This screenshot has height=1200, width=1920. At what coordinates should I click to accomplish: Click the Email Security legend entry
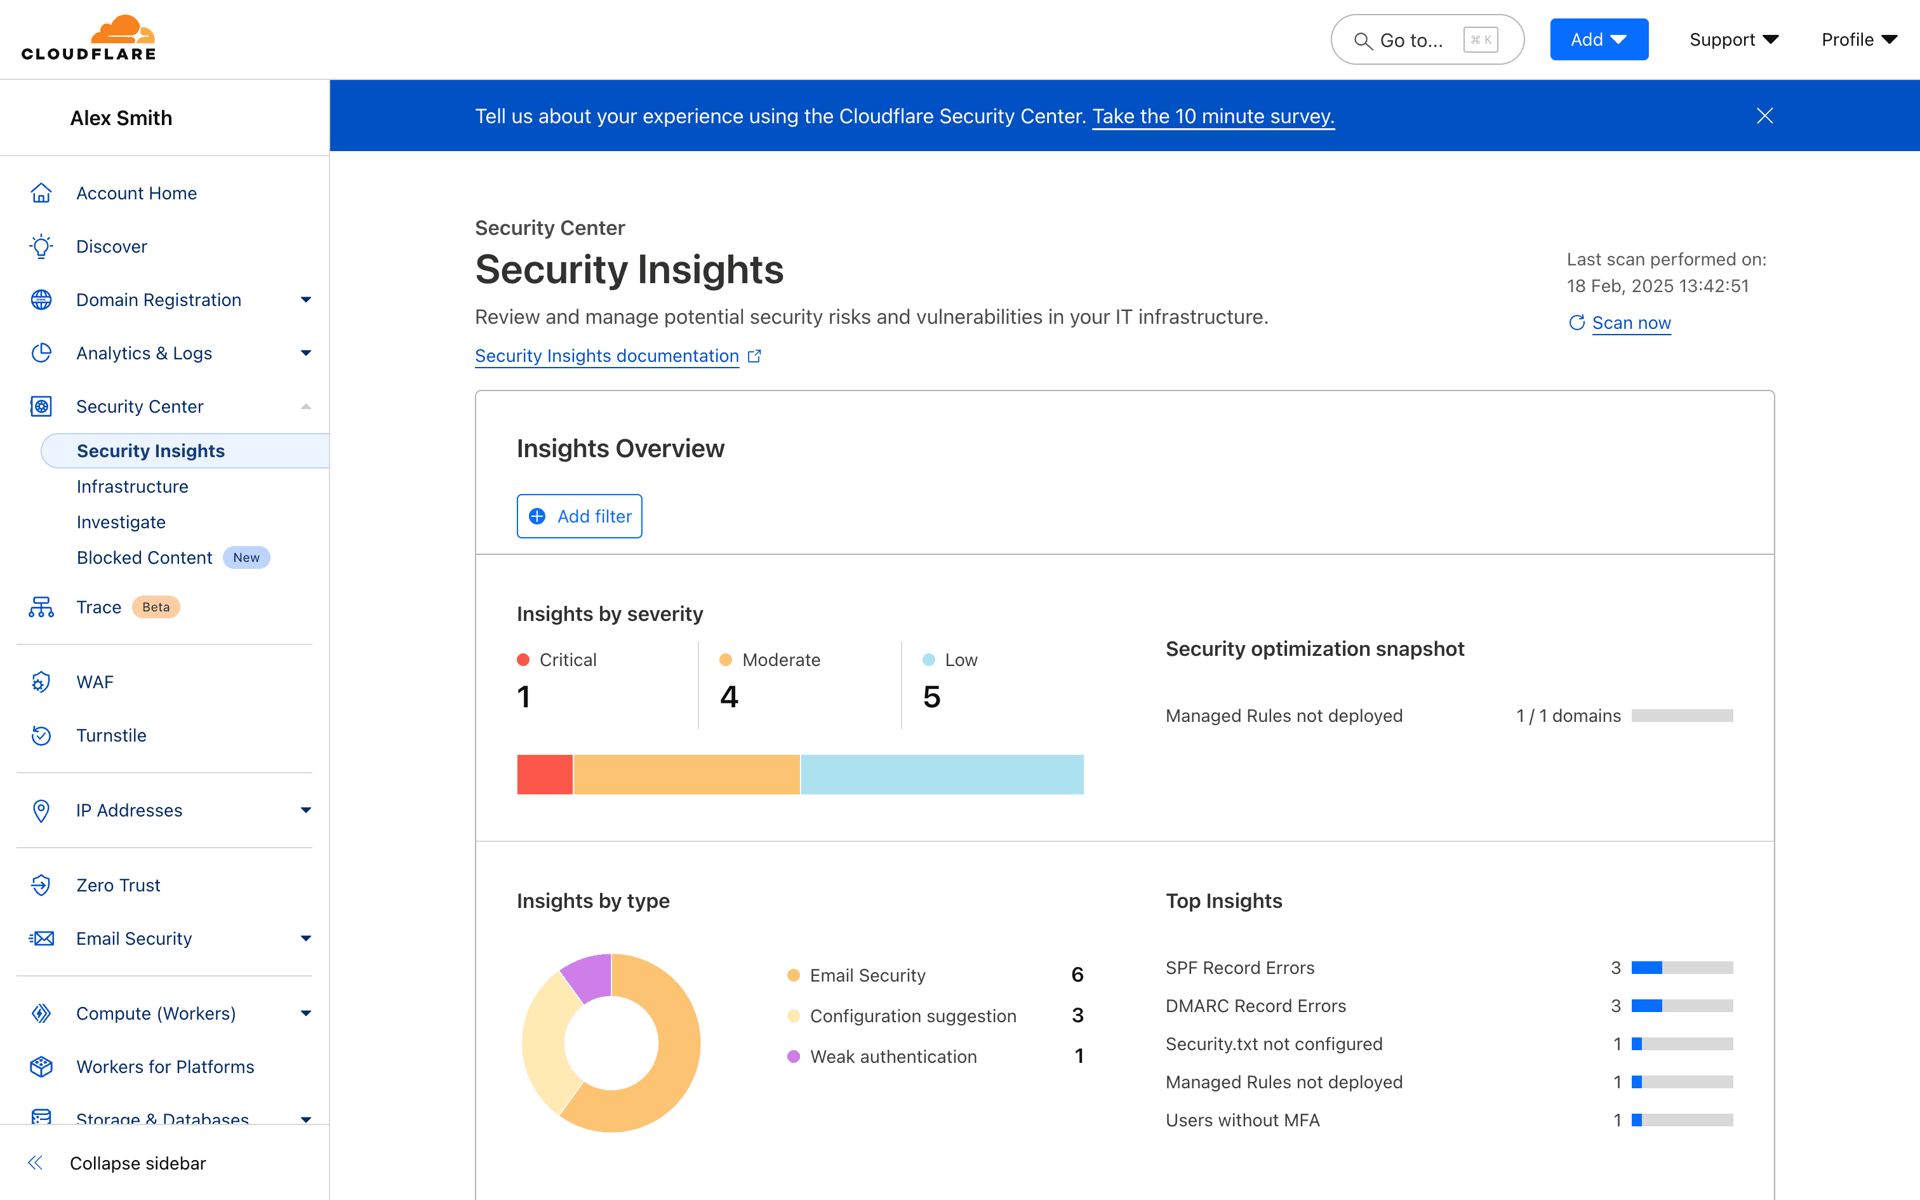coord(867,975)
